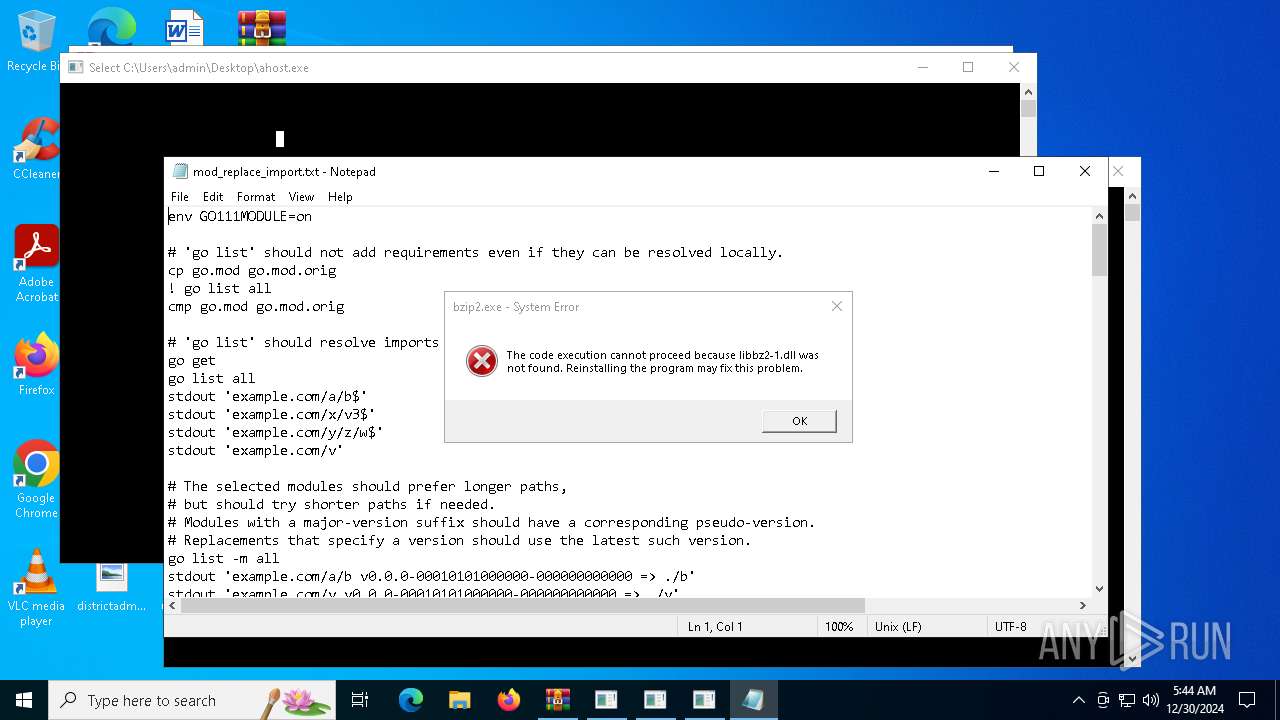Maximize the Notepad window
This screenshot has height=720, width=1280.
(x=1039, y=171)
